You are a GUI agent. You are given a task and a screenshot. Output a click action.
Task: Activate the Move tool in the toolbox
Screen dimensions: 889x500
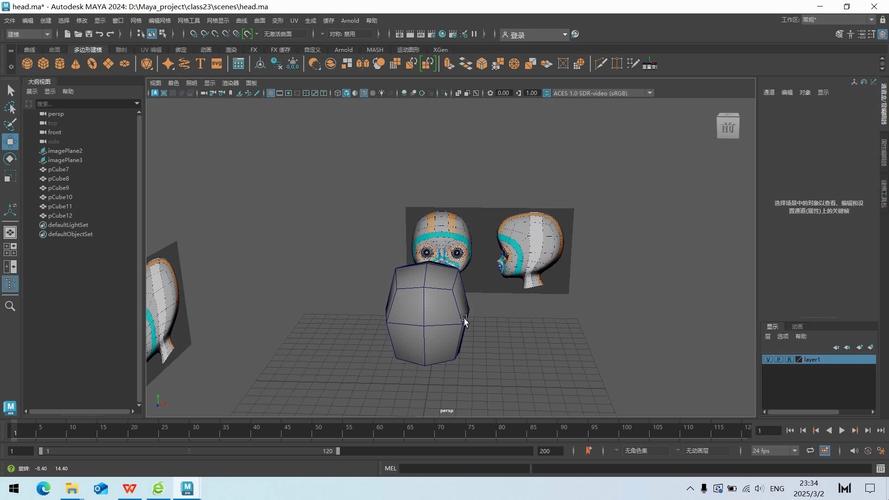10,141
